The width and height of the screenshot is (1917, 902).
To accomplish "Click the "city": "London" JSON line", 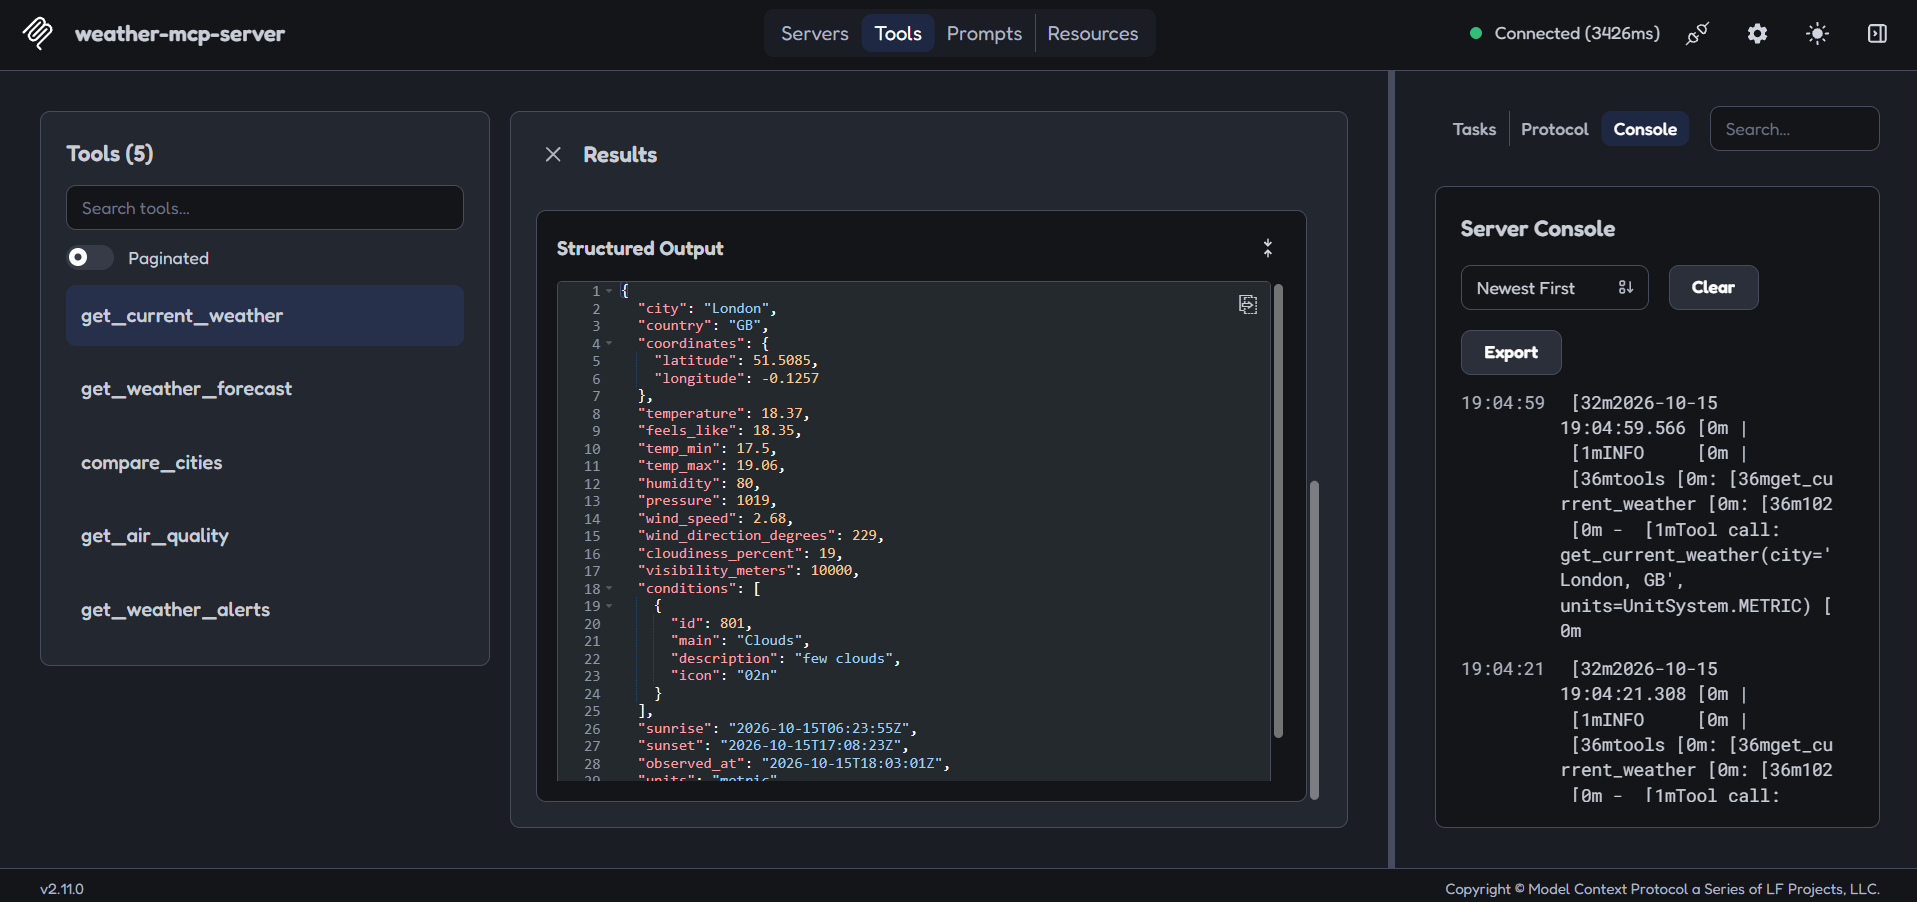I will coord(706,309).
